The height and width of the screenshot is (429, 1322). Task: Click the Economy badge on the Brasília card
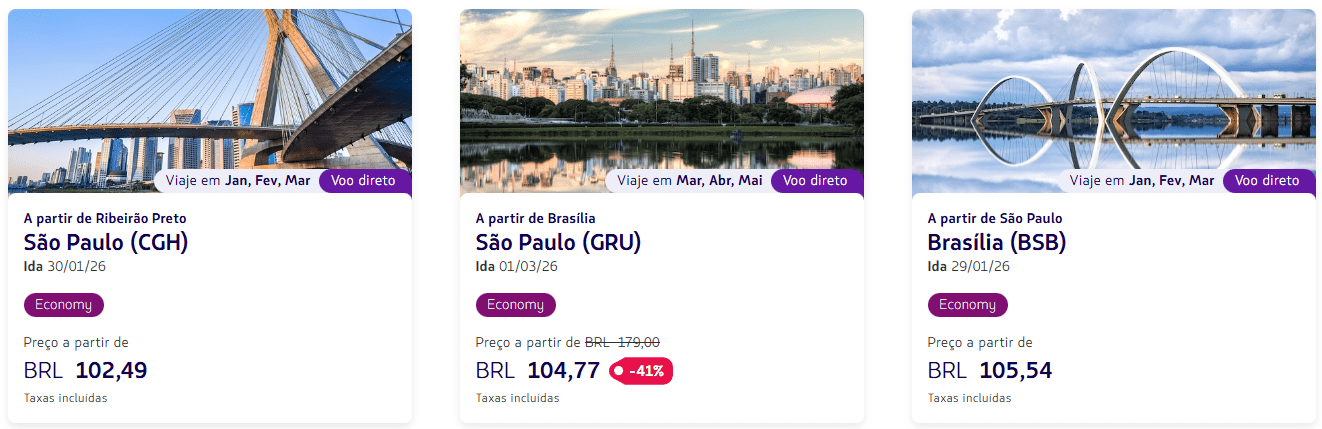(x=967, y=305)
